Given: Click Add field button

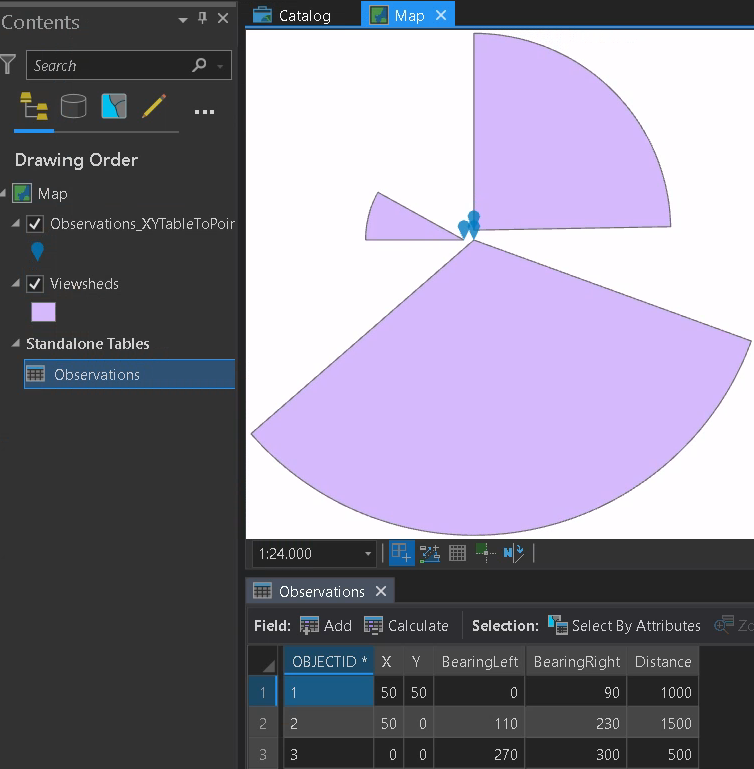Looking at the screenshot, I should pyautogui.click(x=326, y=626).
